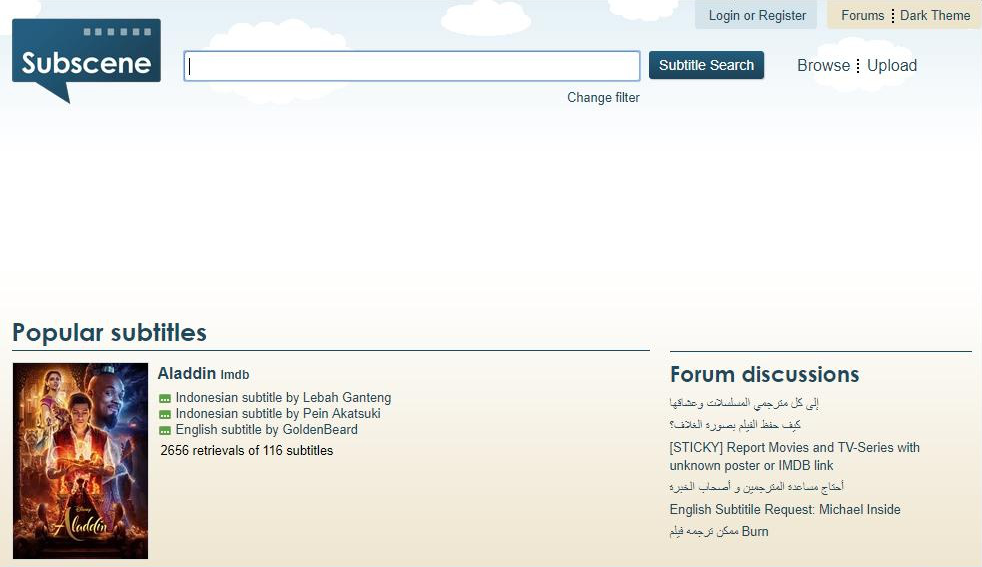Open English subtitle by GoldenBeard

(x=266, y=430)
